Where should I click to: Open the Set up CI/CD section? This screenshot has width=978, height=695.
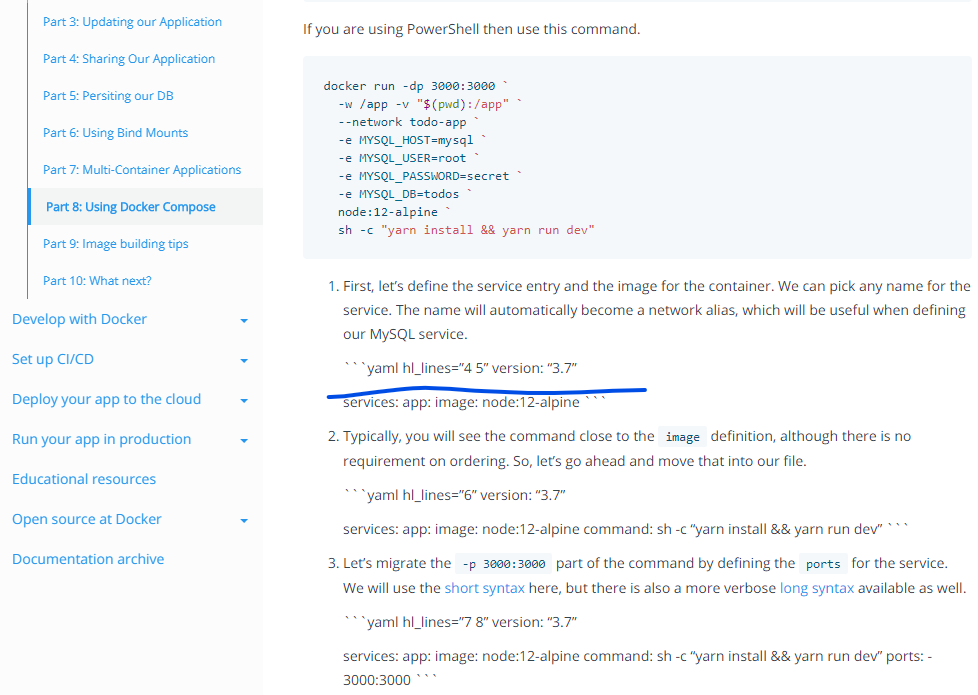53,359
